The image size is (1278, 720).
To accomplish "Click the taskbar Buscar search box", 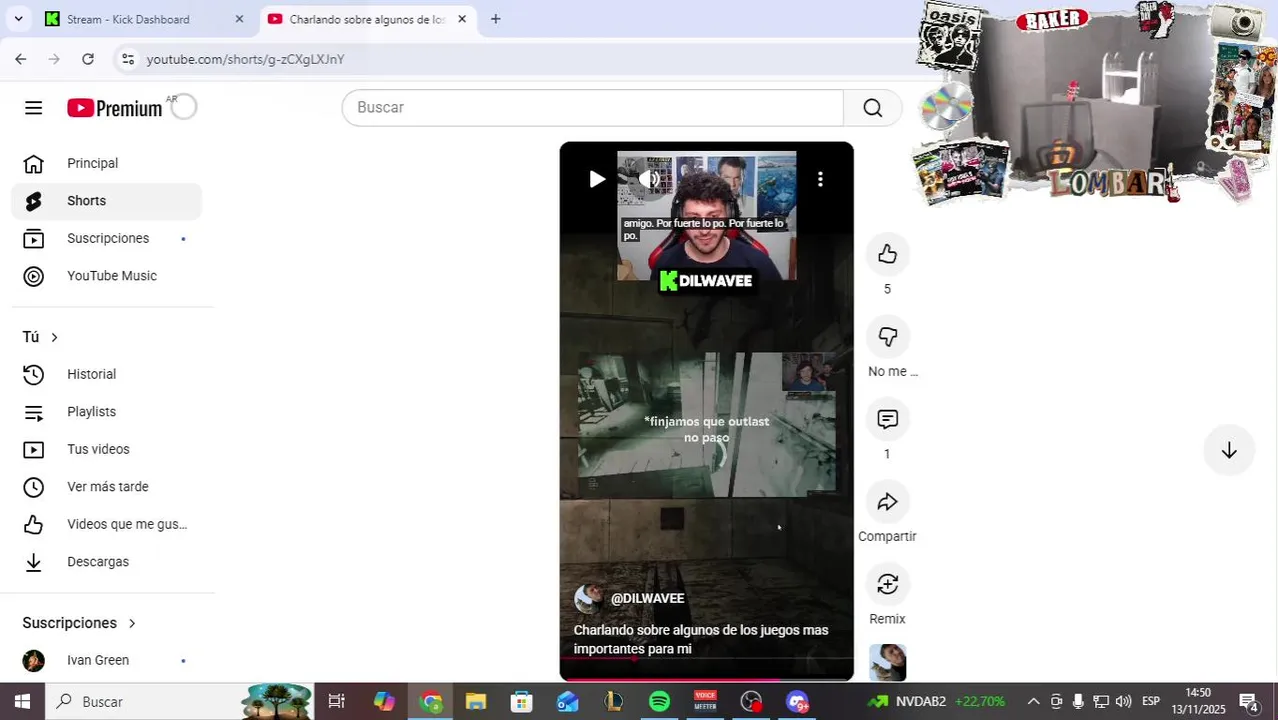I will (180, 702).
